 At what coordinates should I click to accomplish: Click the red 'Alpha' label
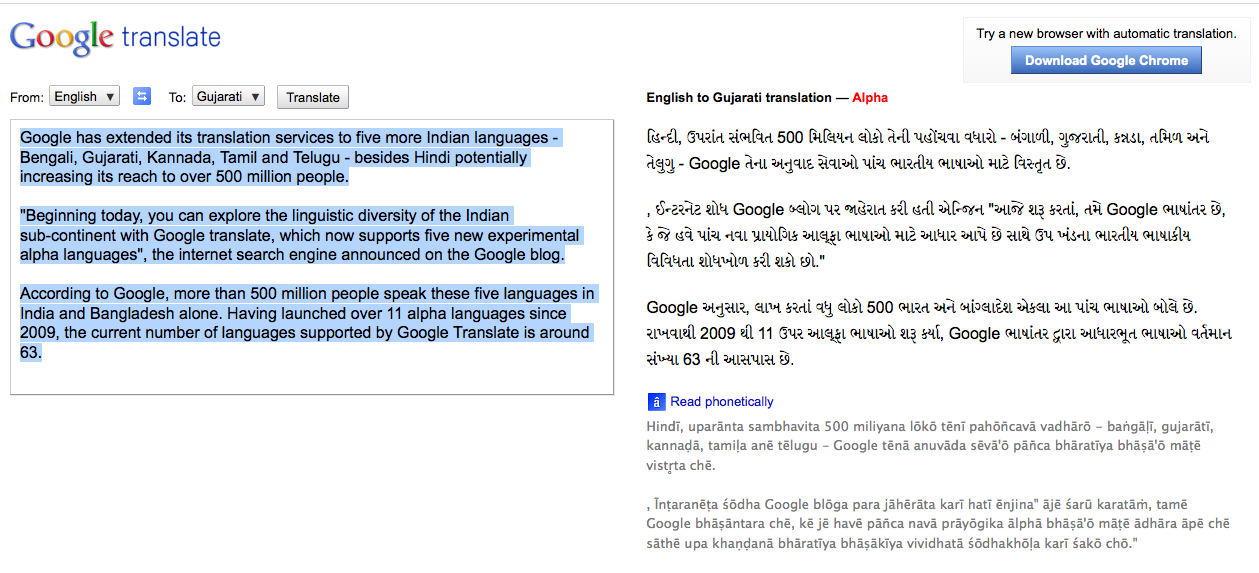pyautogui.click(x=870, y=97)
